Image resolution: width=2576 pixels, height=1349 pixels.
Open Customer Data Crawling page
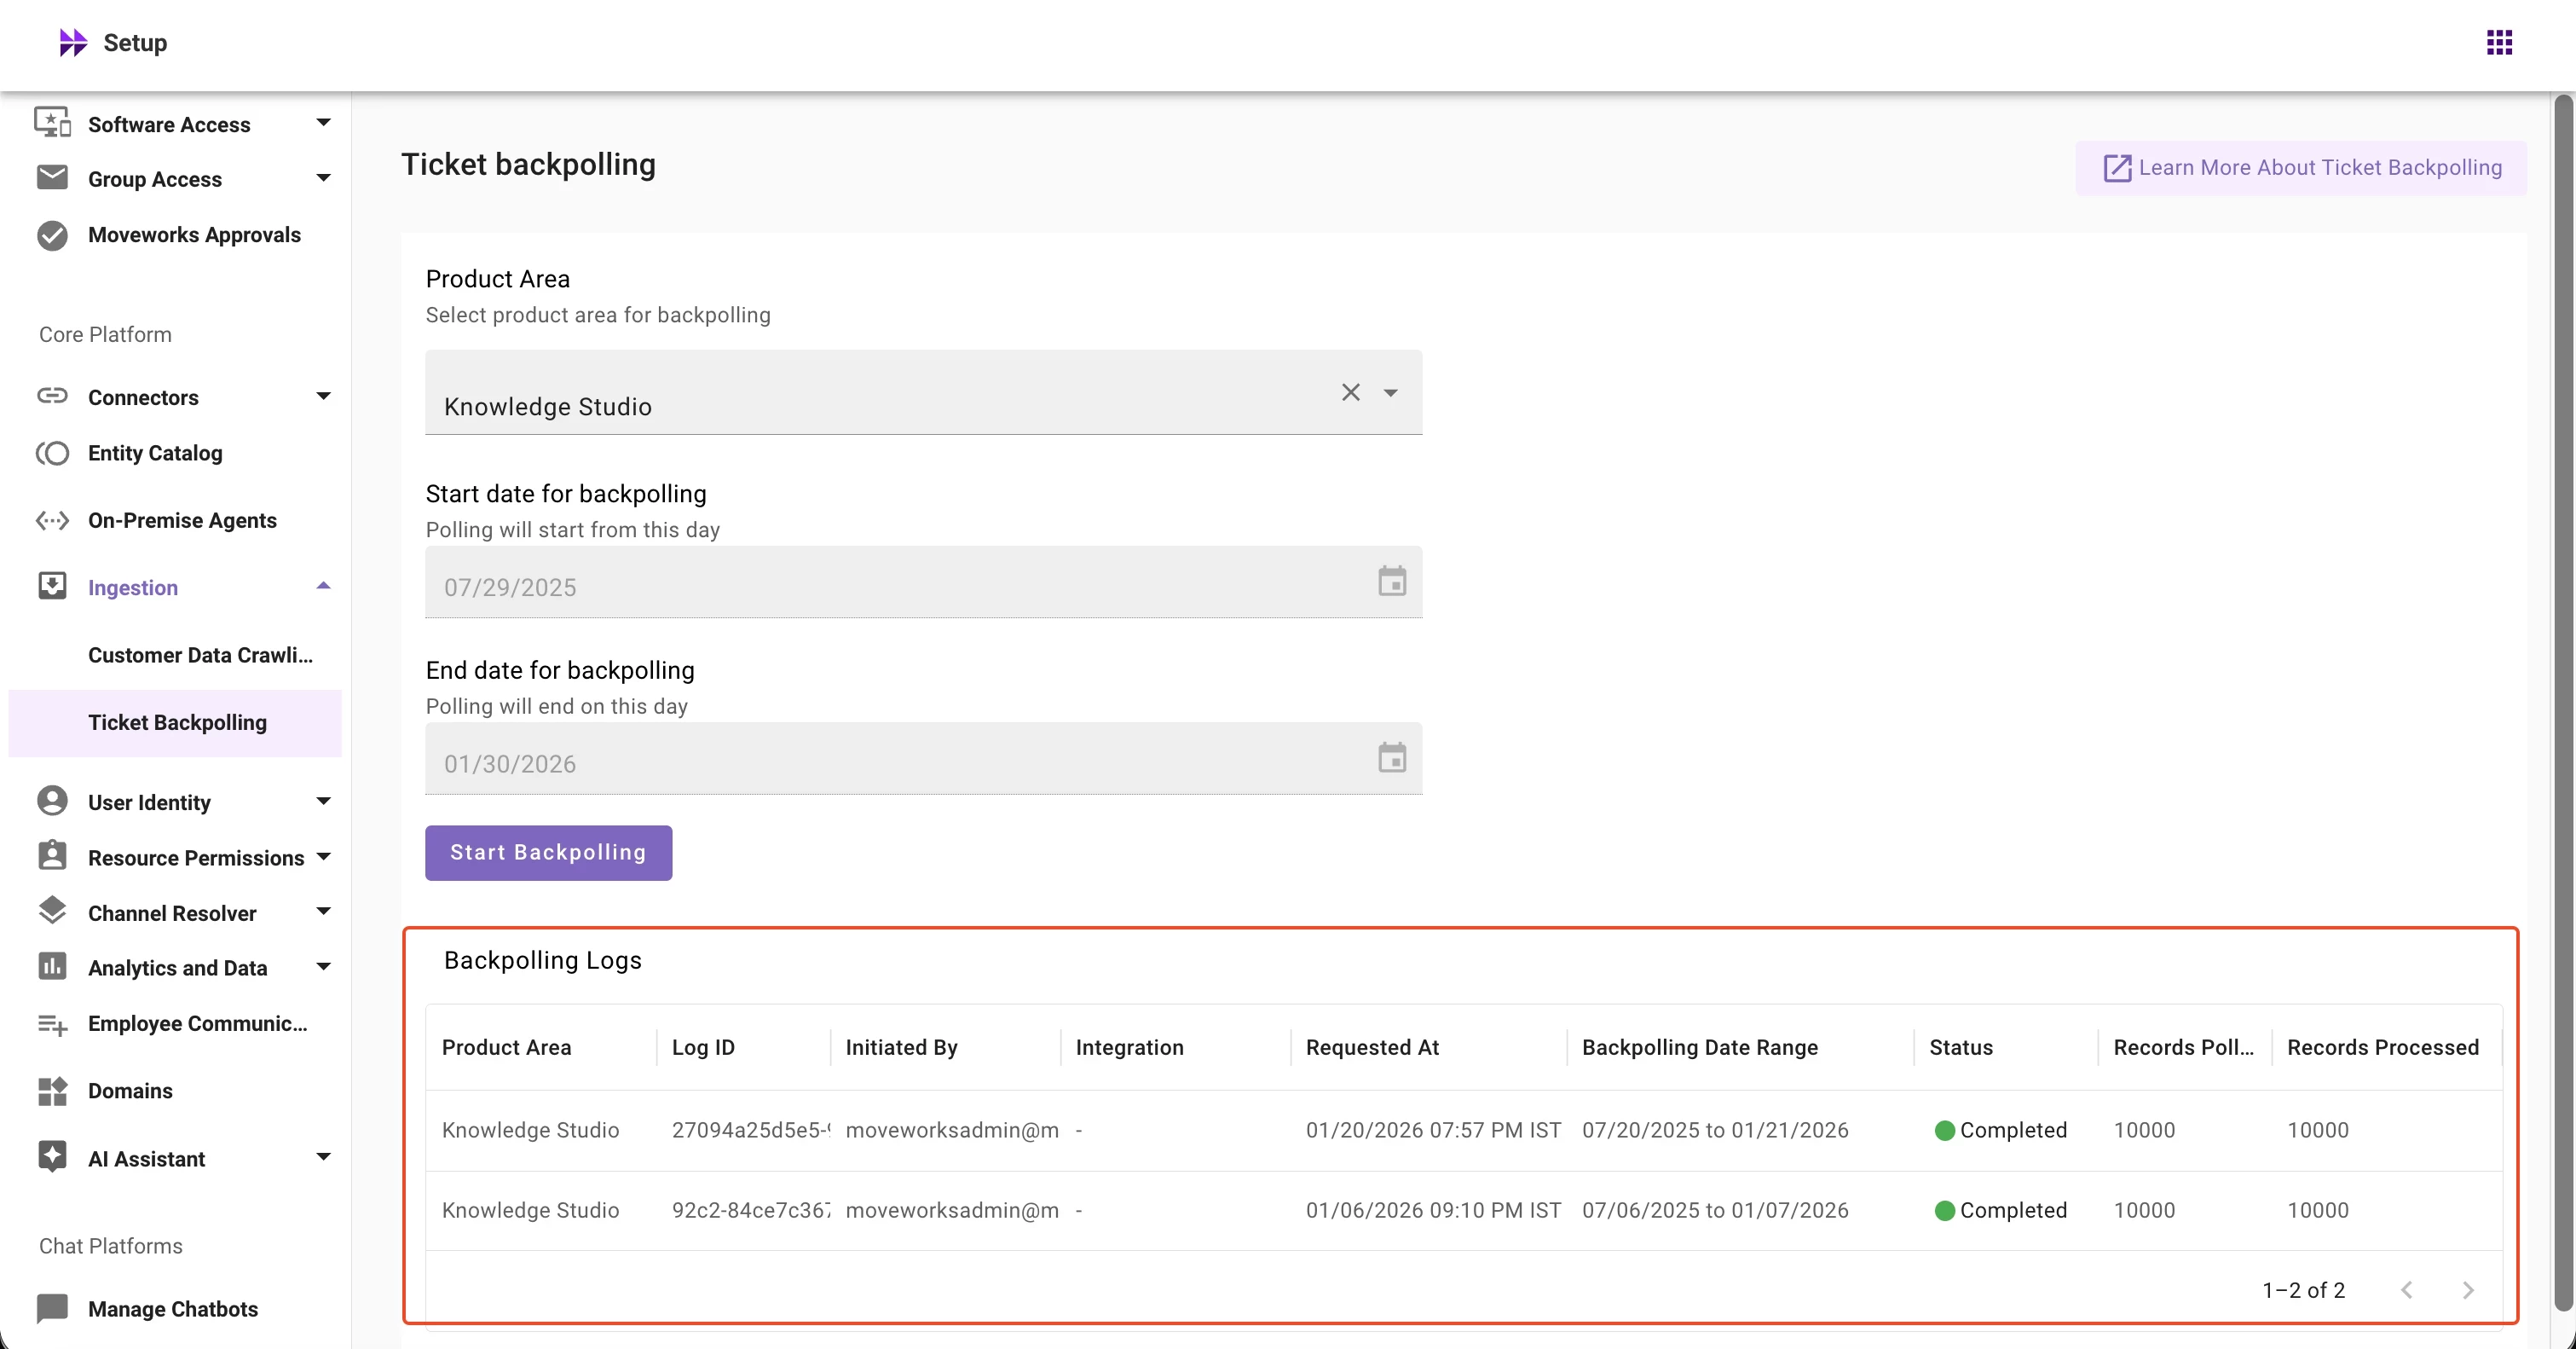pyautogui.click(x=200, y=655)
